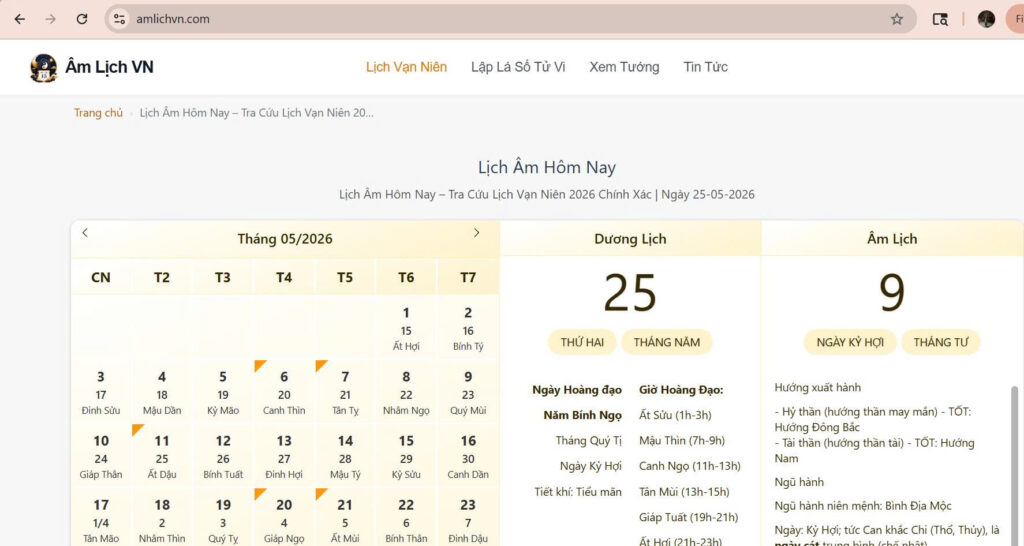Go back to previous browser page
Image resolution: width=1024 pixels, height=546 pixels.
[x=20, y=19]
